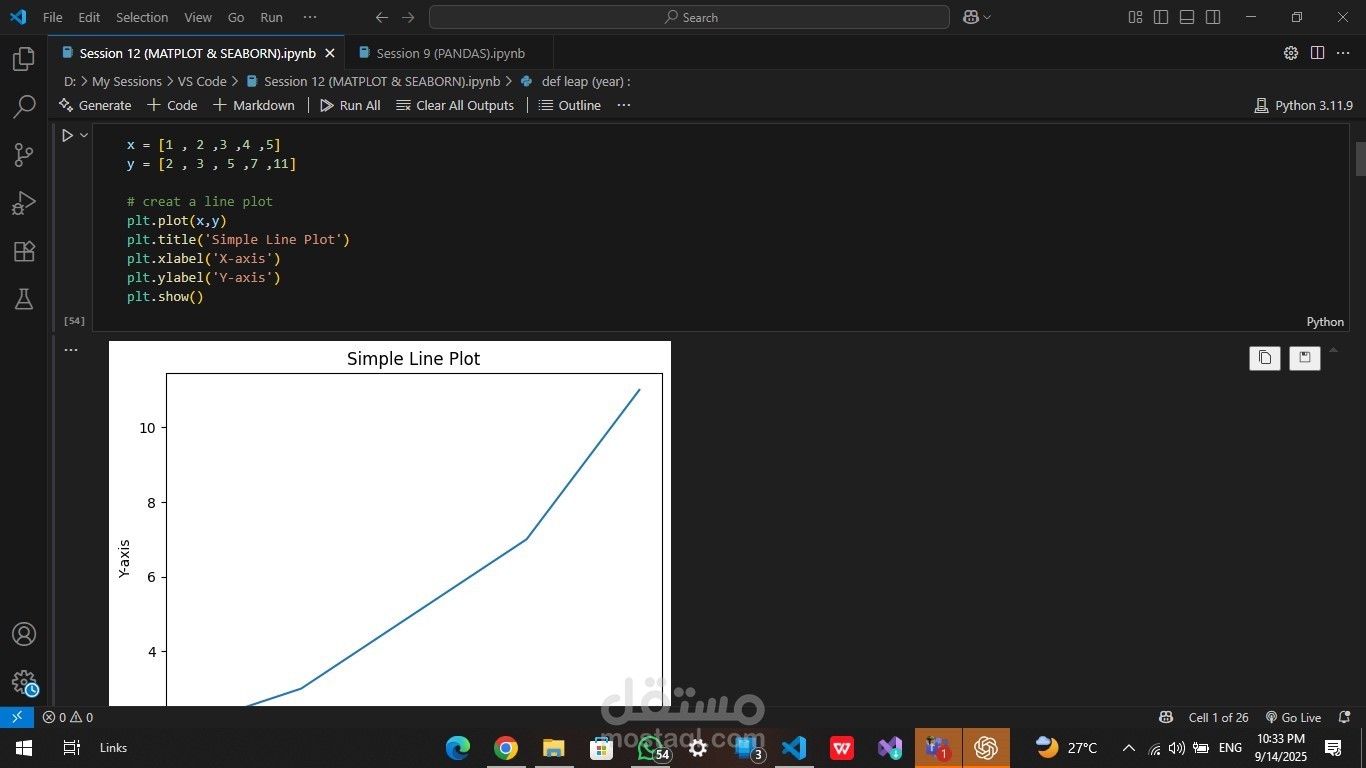Screen dimensions: 1366x768
Task: Click the plt.show() line in the code cell
Action: coord(165,297)
